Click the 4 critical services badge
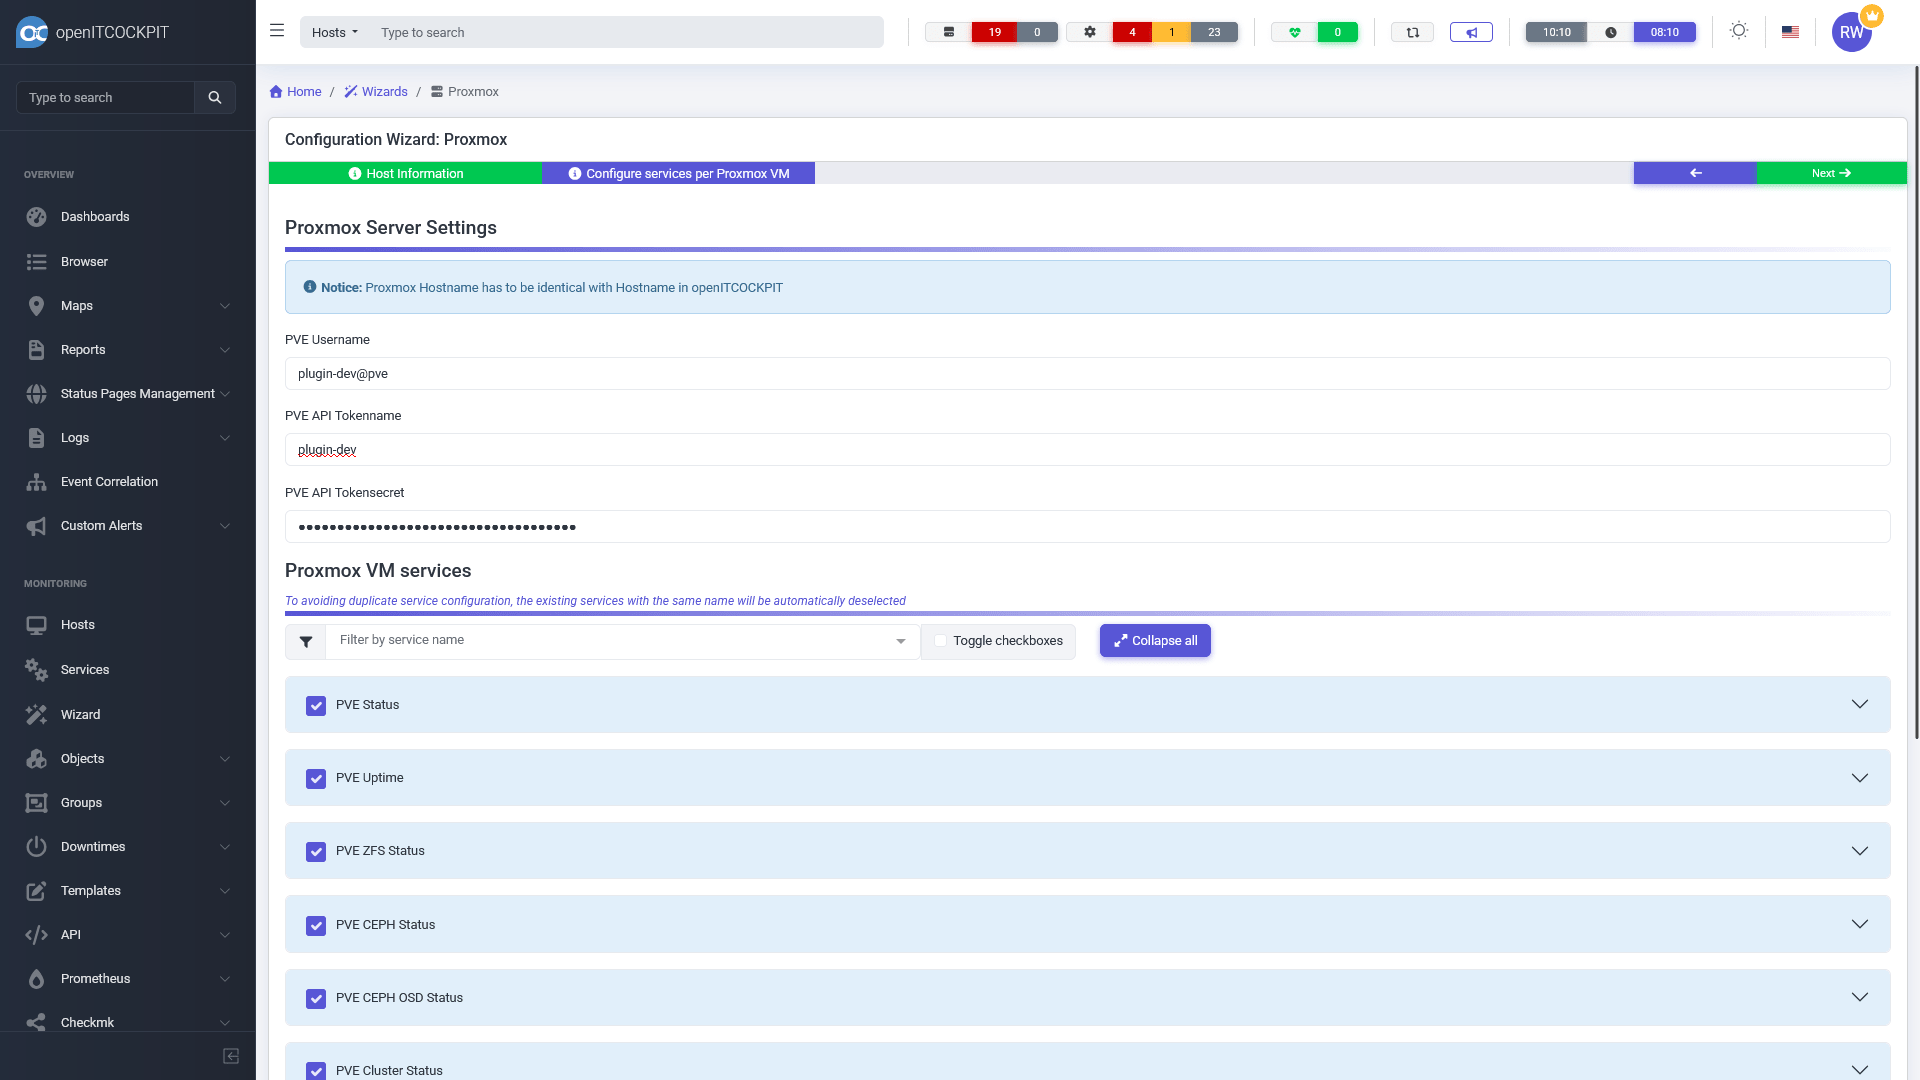 click(1132, 32)
